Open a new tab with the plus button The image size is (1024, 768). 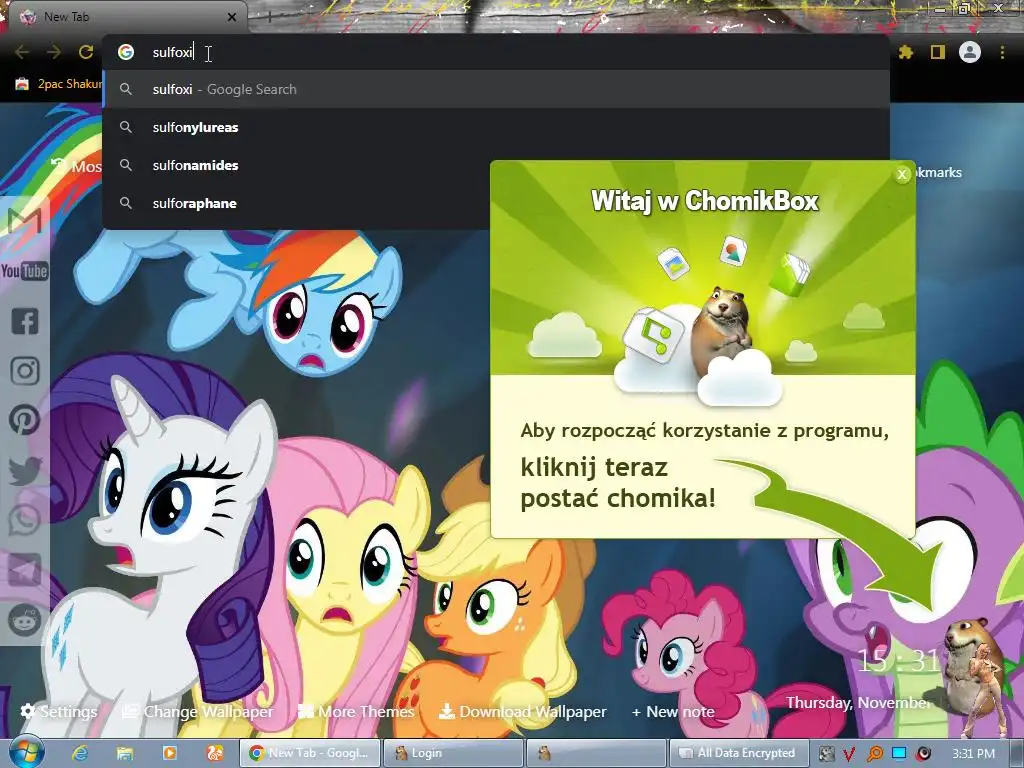point(269,17)
